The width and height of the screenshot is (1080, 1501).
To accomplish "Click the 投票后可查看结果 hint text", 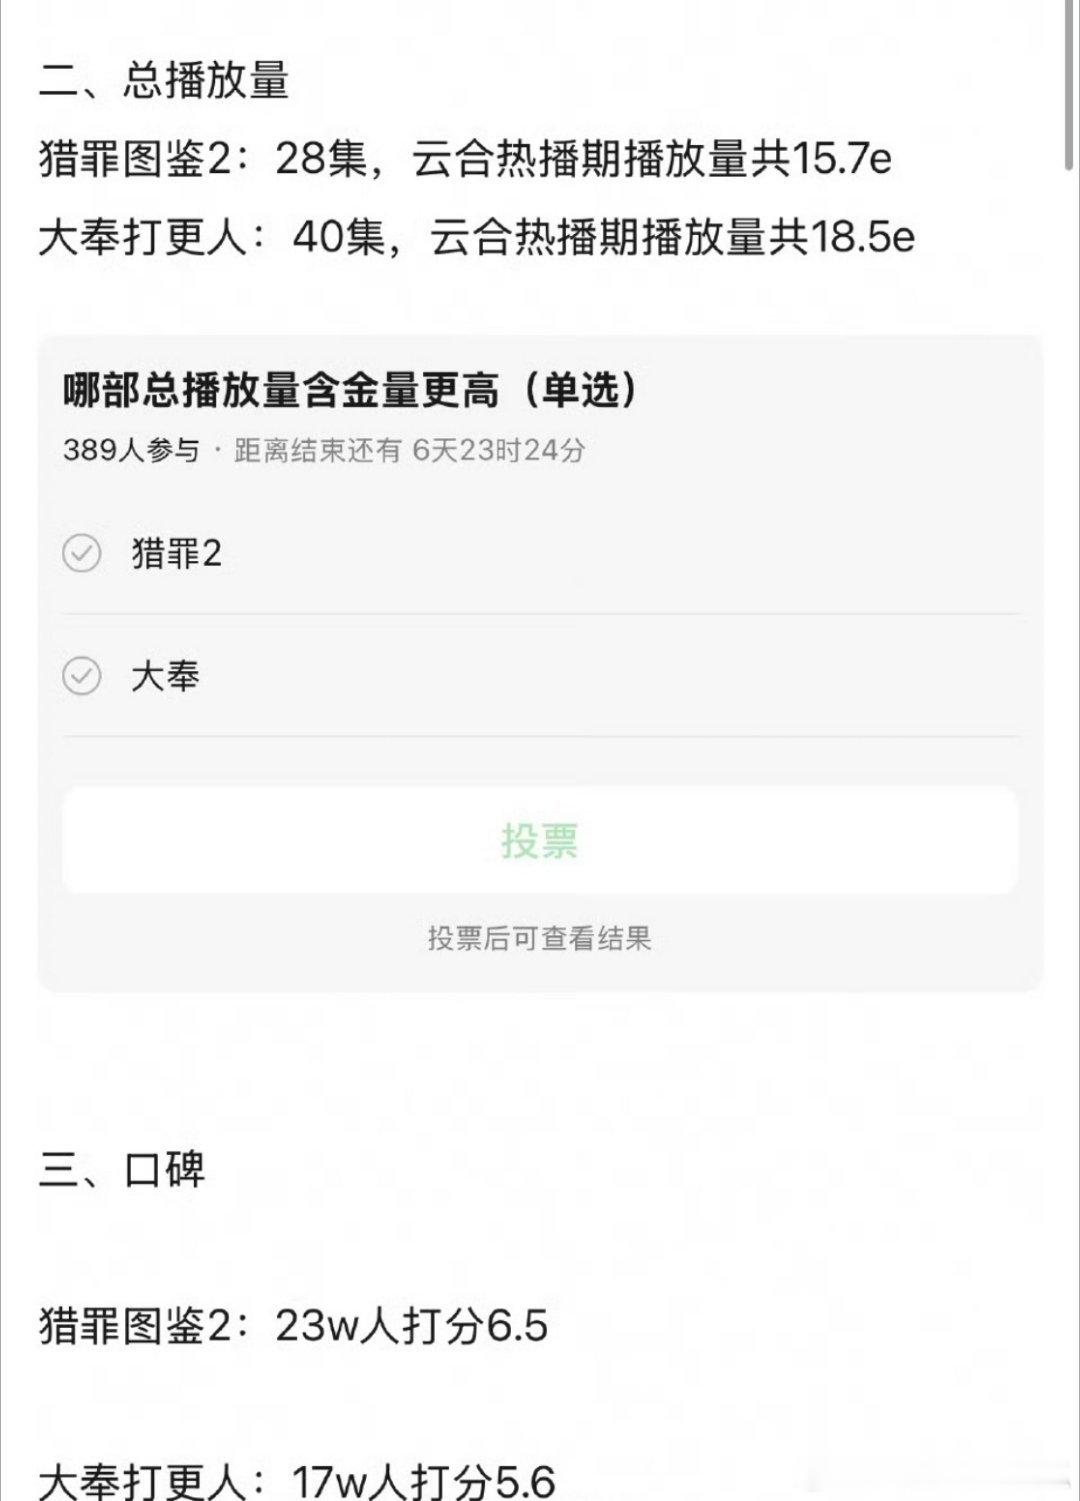I will (x=540, y=938).
